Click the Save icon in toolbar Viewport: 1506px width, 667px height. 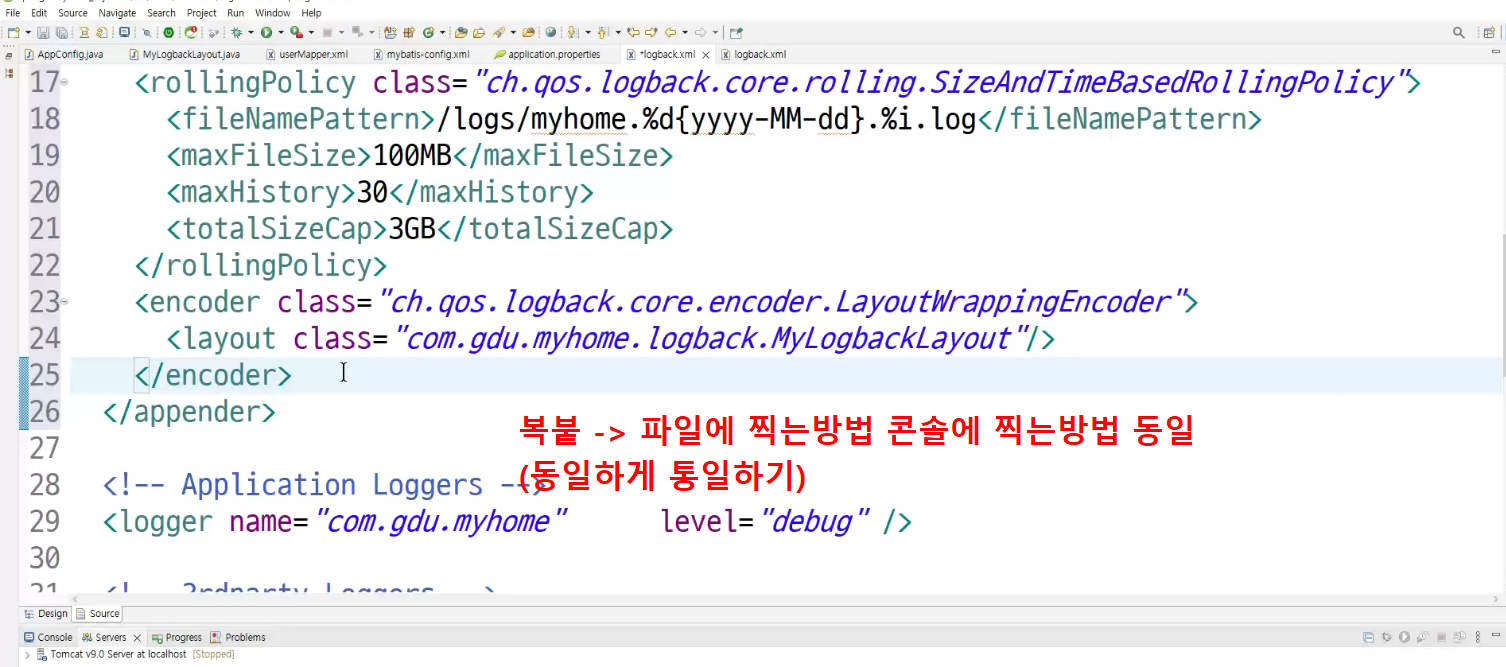[x=43, y=32]
